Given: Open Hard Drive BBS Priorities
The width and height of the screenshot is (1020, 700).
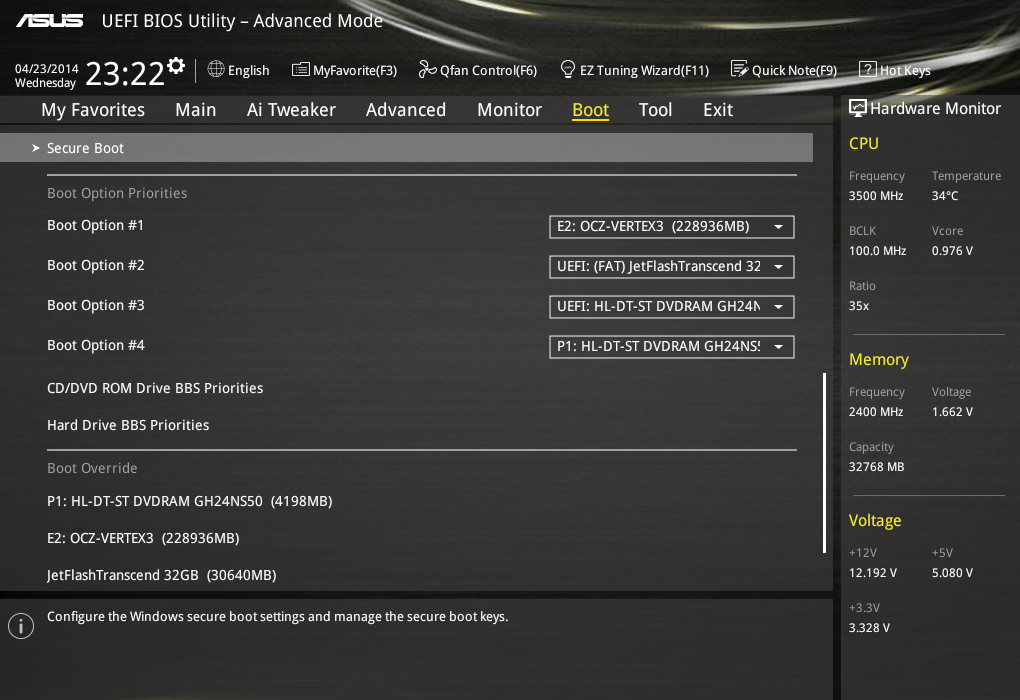Looking at the screenshot, I should pos(128,425).
